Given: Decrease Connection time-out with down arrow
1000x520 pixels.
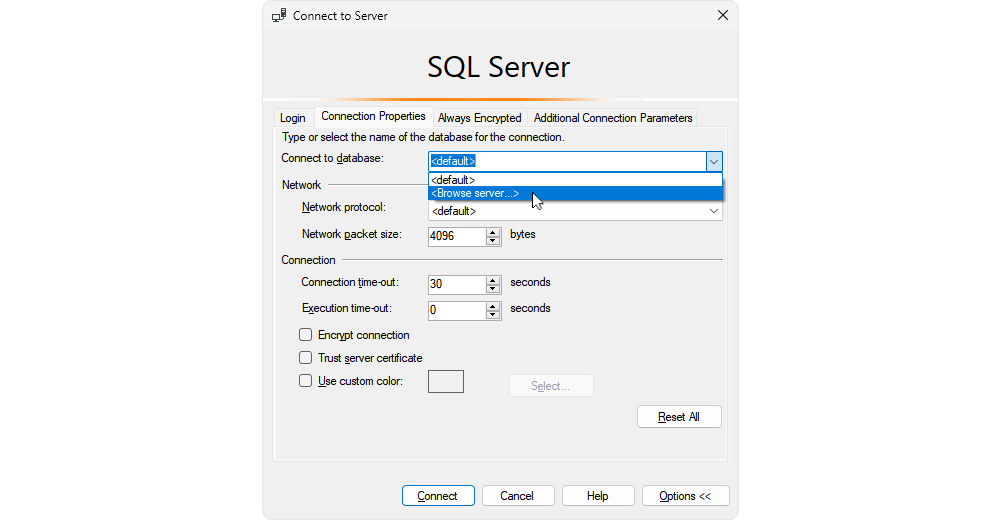Looking at the screenshot, I should (x=492, y=289).
